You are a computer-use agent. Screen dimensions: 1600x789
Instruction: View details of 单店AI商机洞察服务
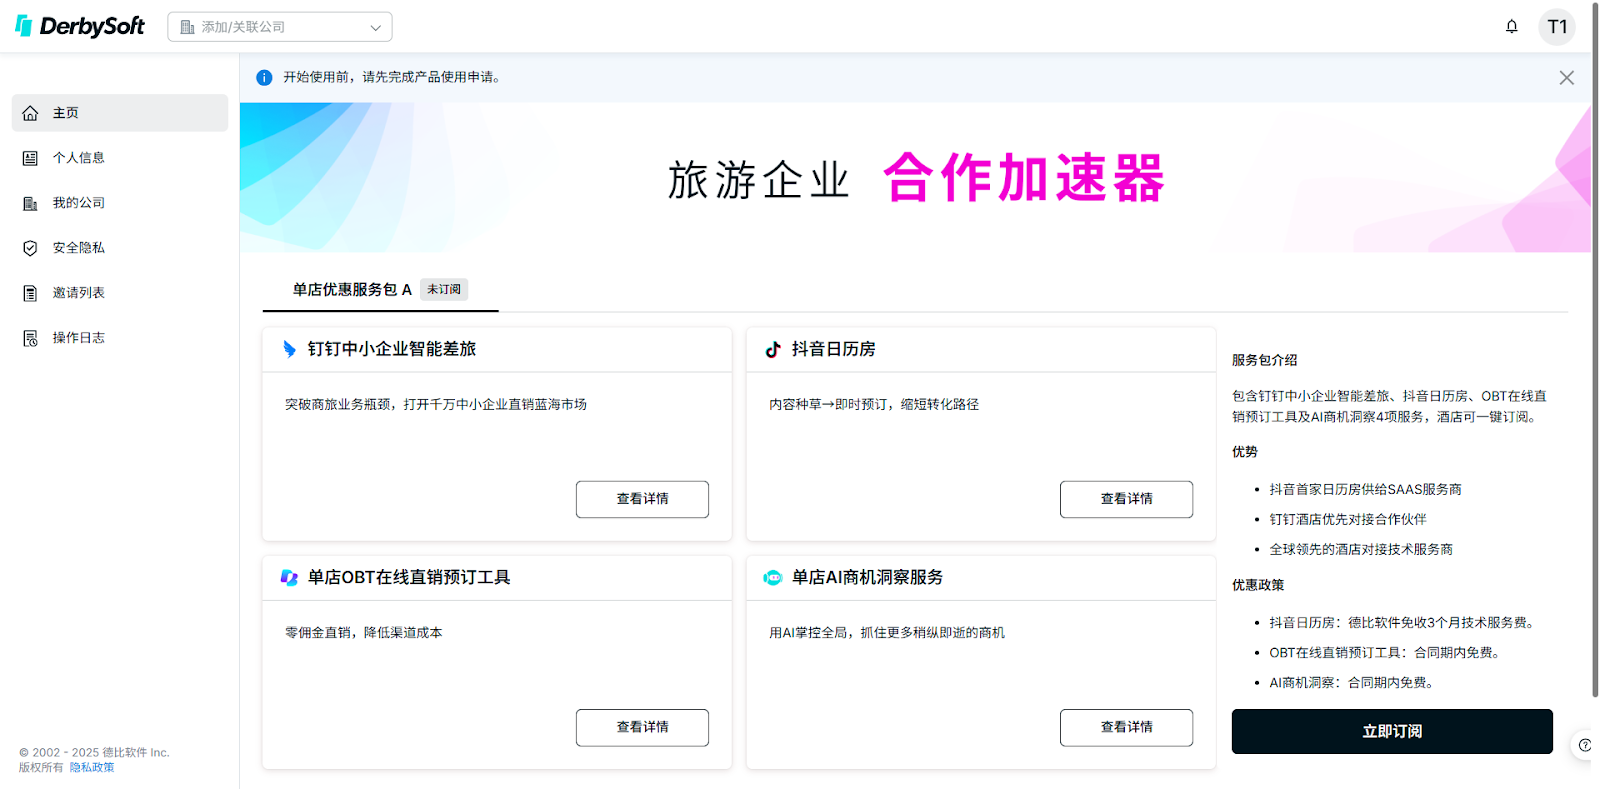[1126, 727]
